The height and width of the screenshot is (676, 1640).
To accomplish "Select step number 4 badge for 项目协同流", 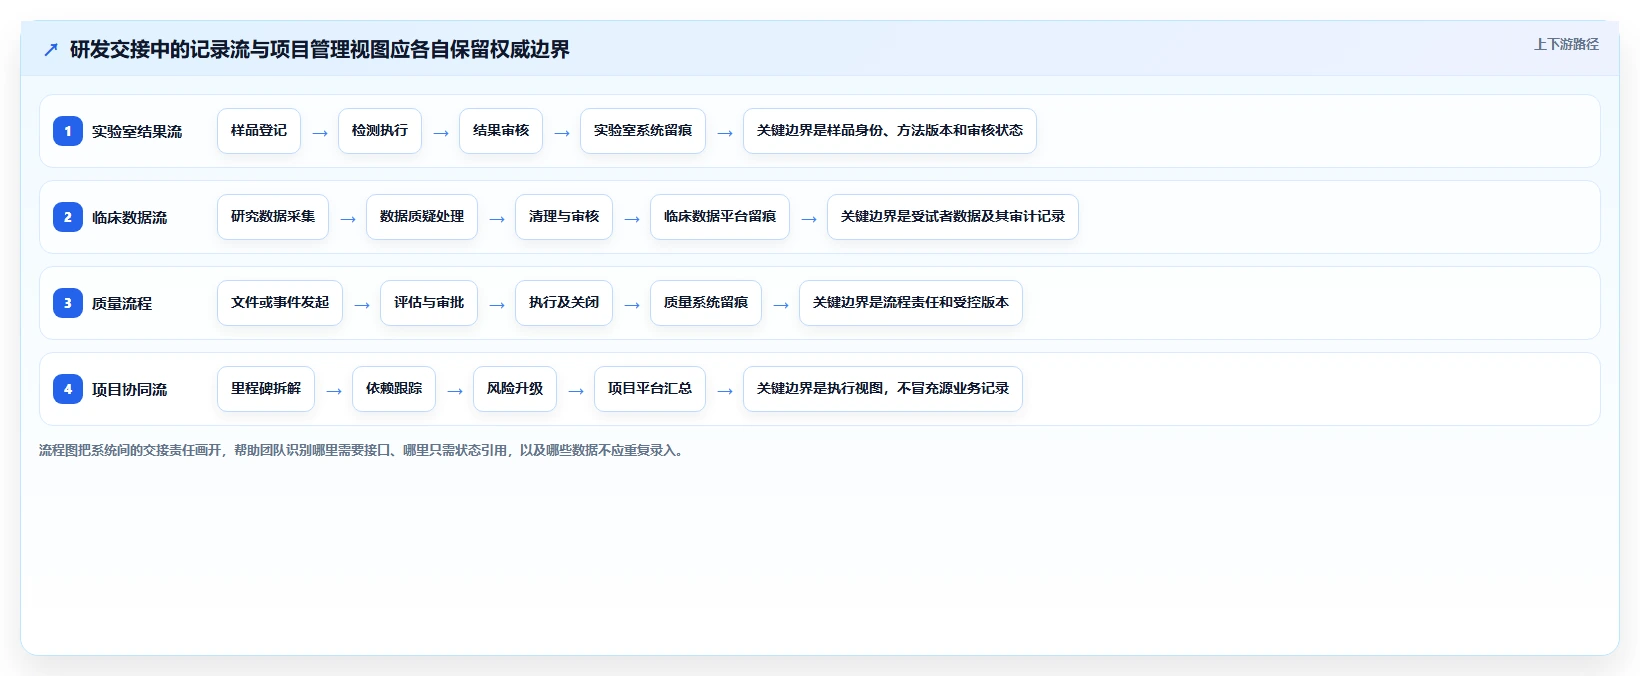I will (x=68, y=389).
